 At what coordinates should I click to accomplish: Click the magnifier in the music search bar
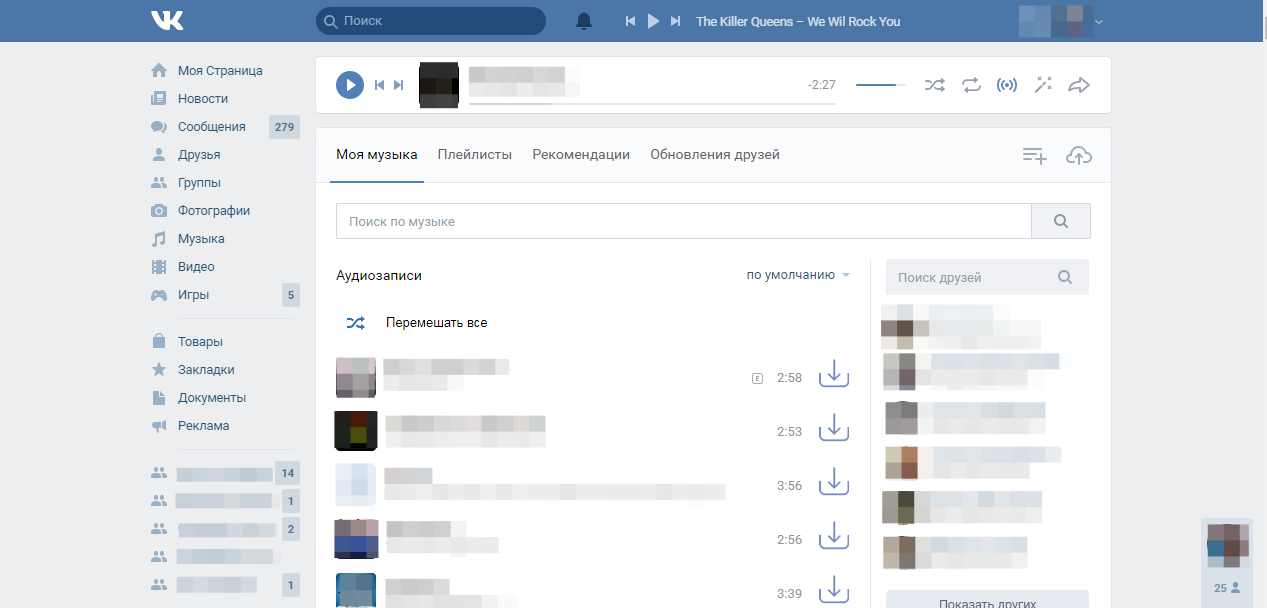(1060, 220)
